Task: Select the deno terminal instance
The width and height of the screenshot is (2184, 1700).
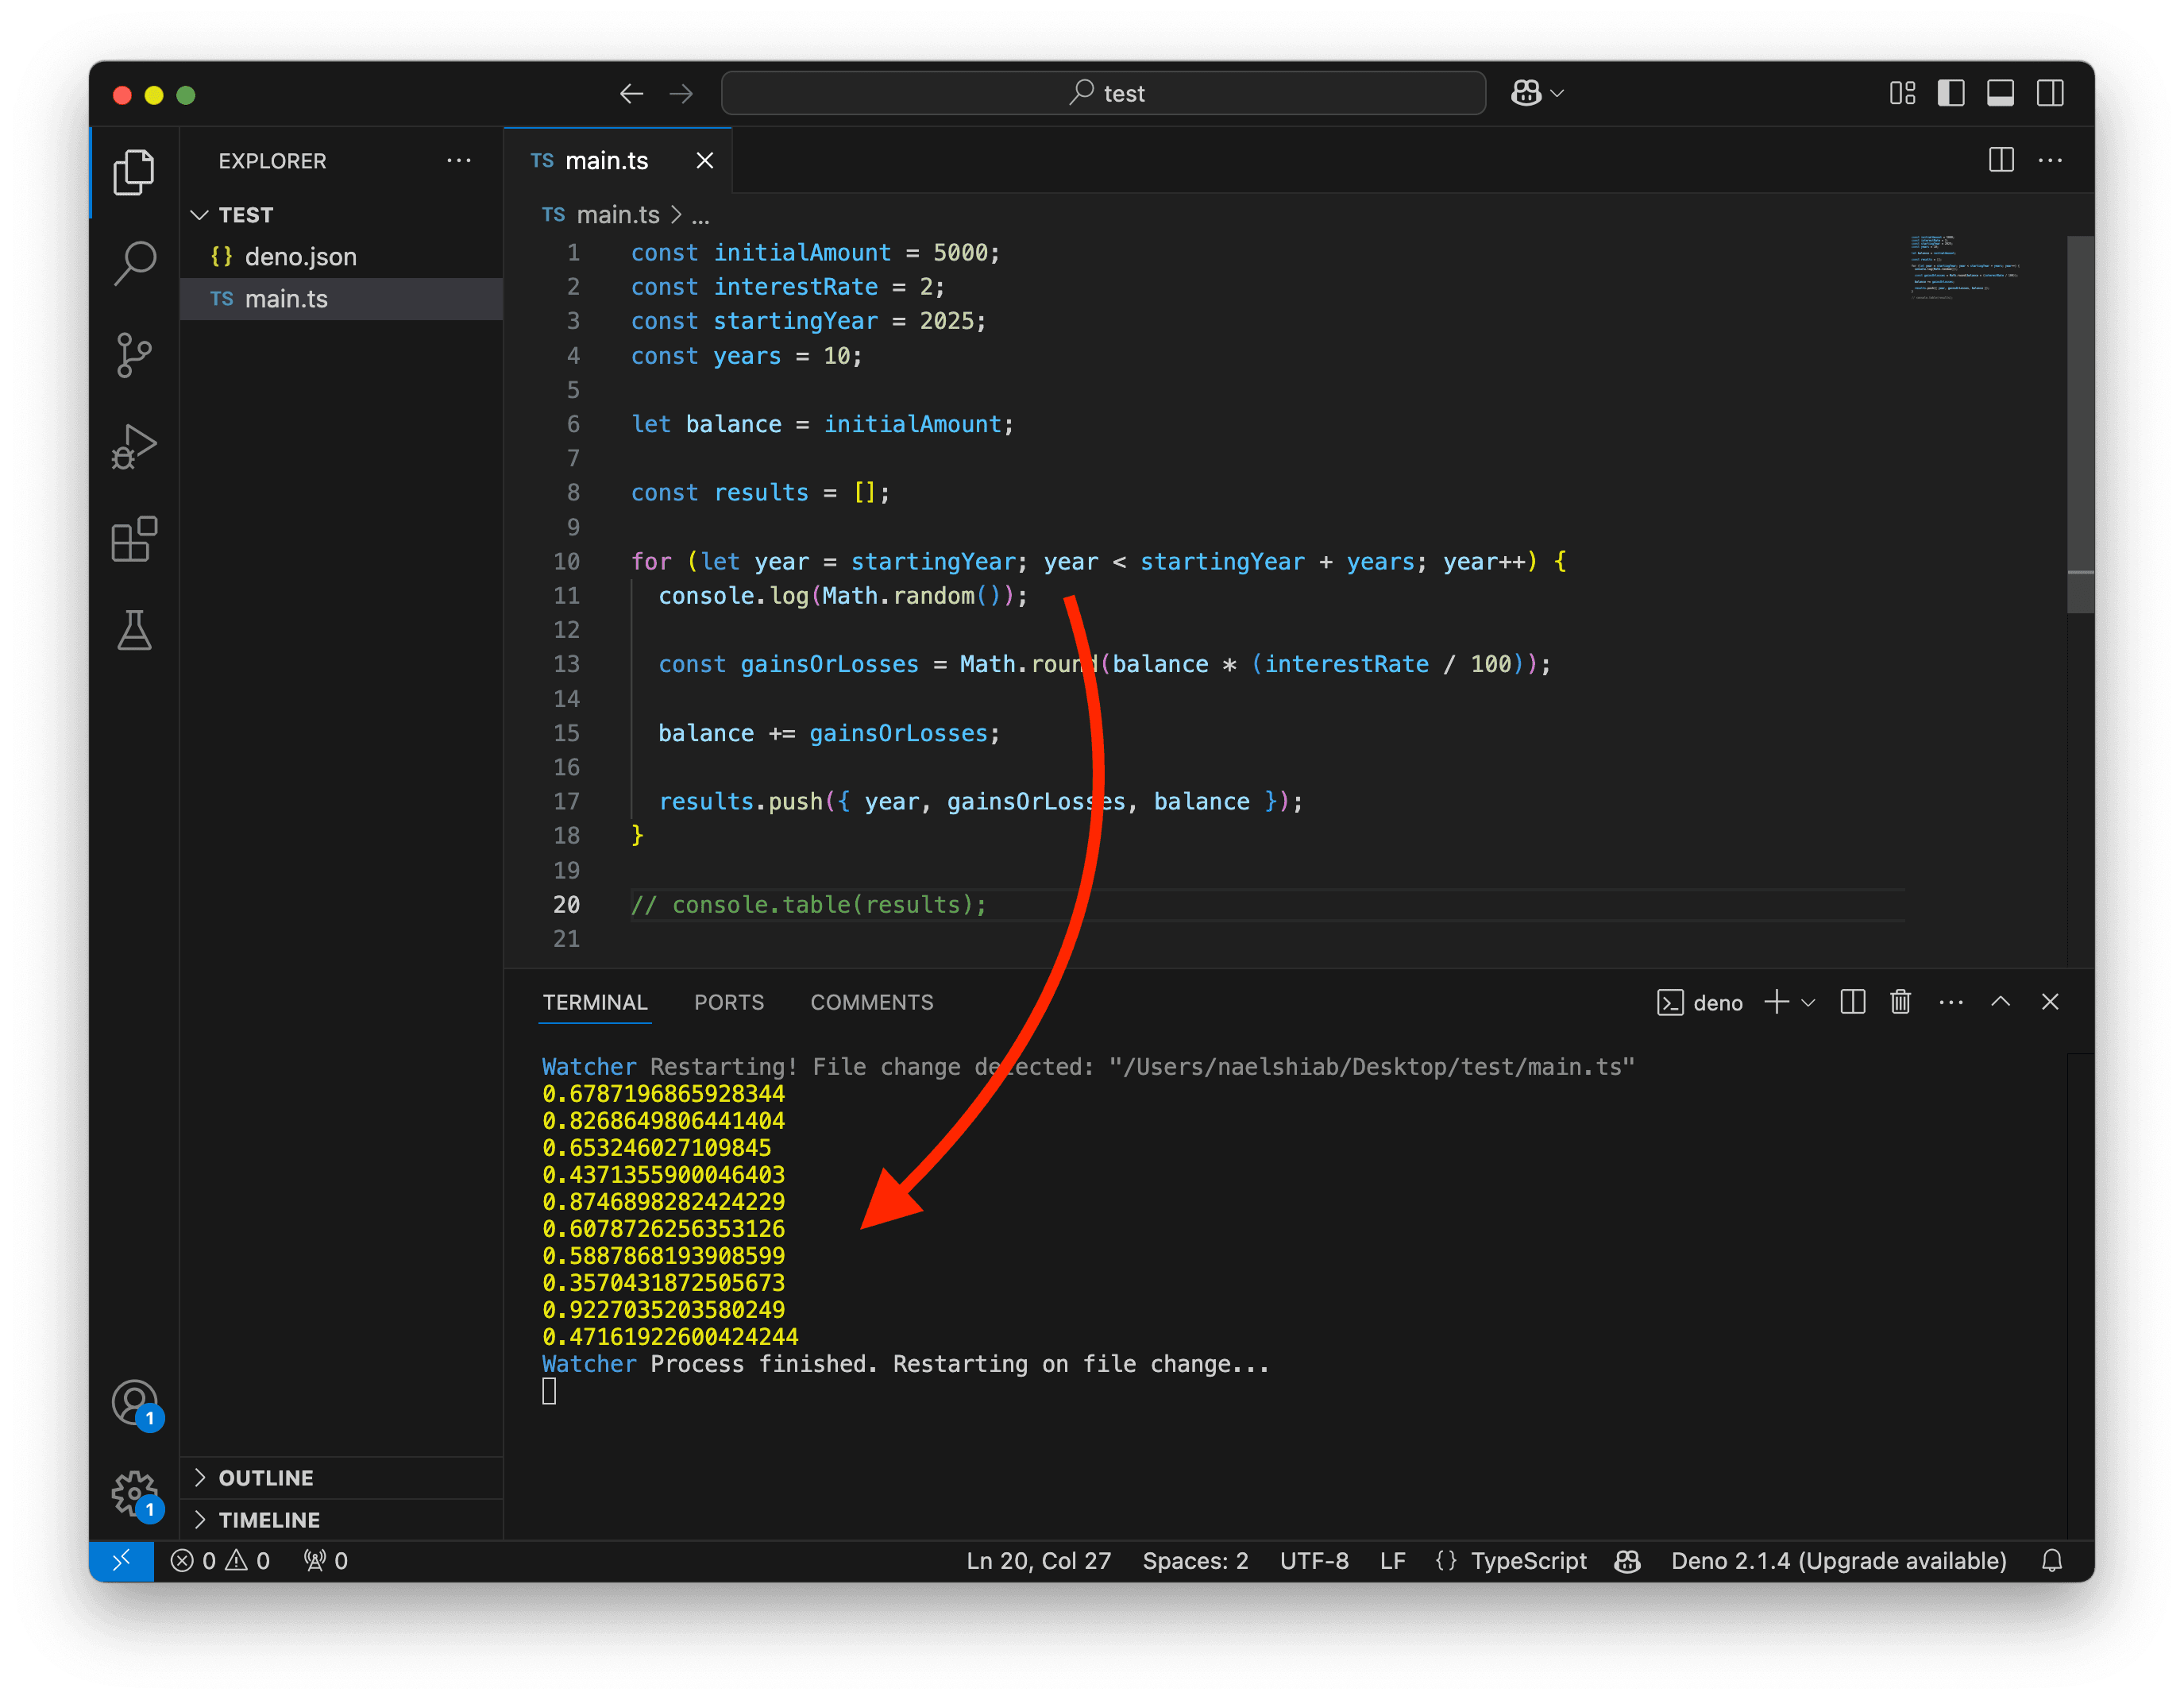Action: (1700, 1002)
